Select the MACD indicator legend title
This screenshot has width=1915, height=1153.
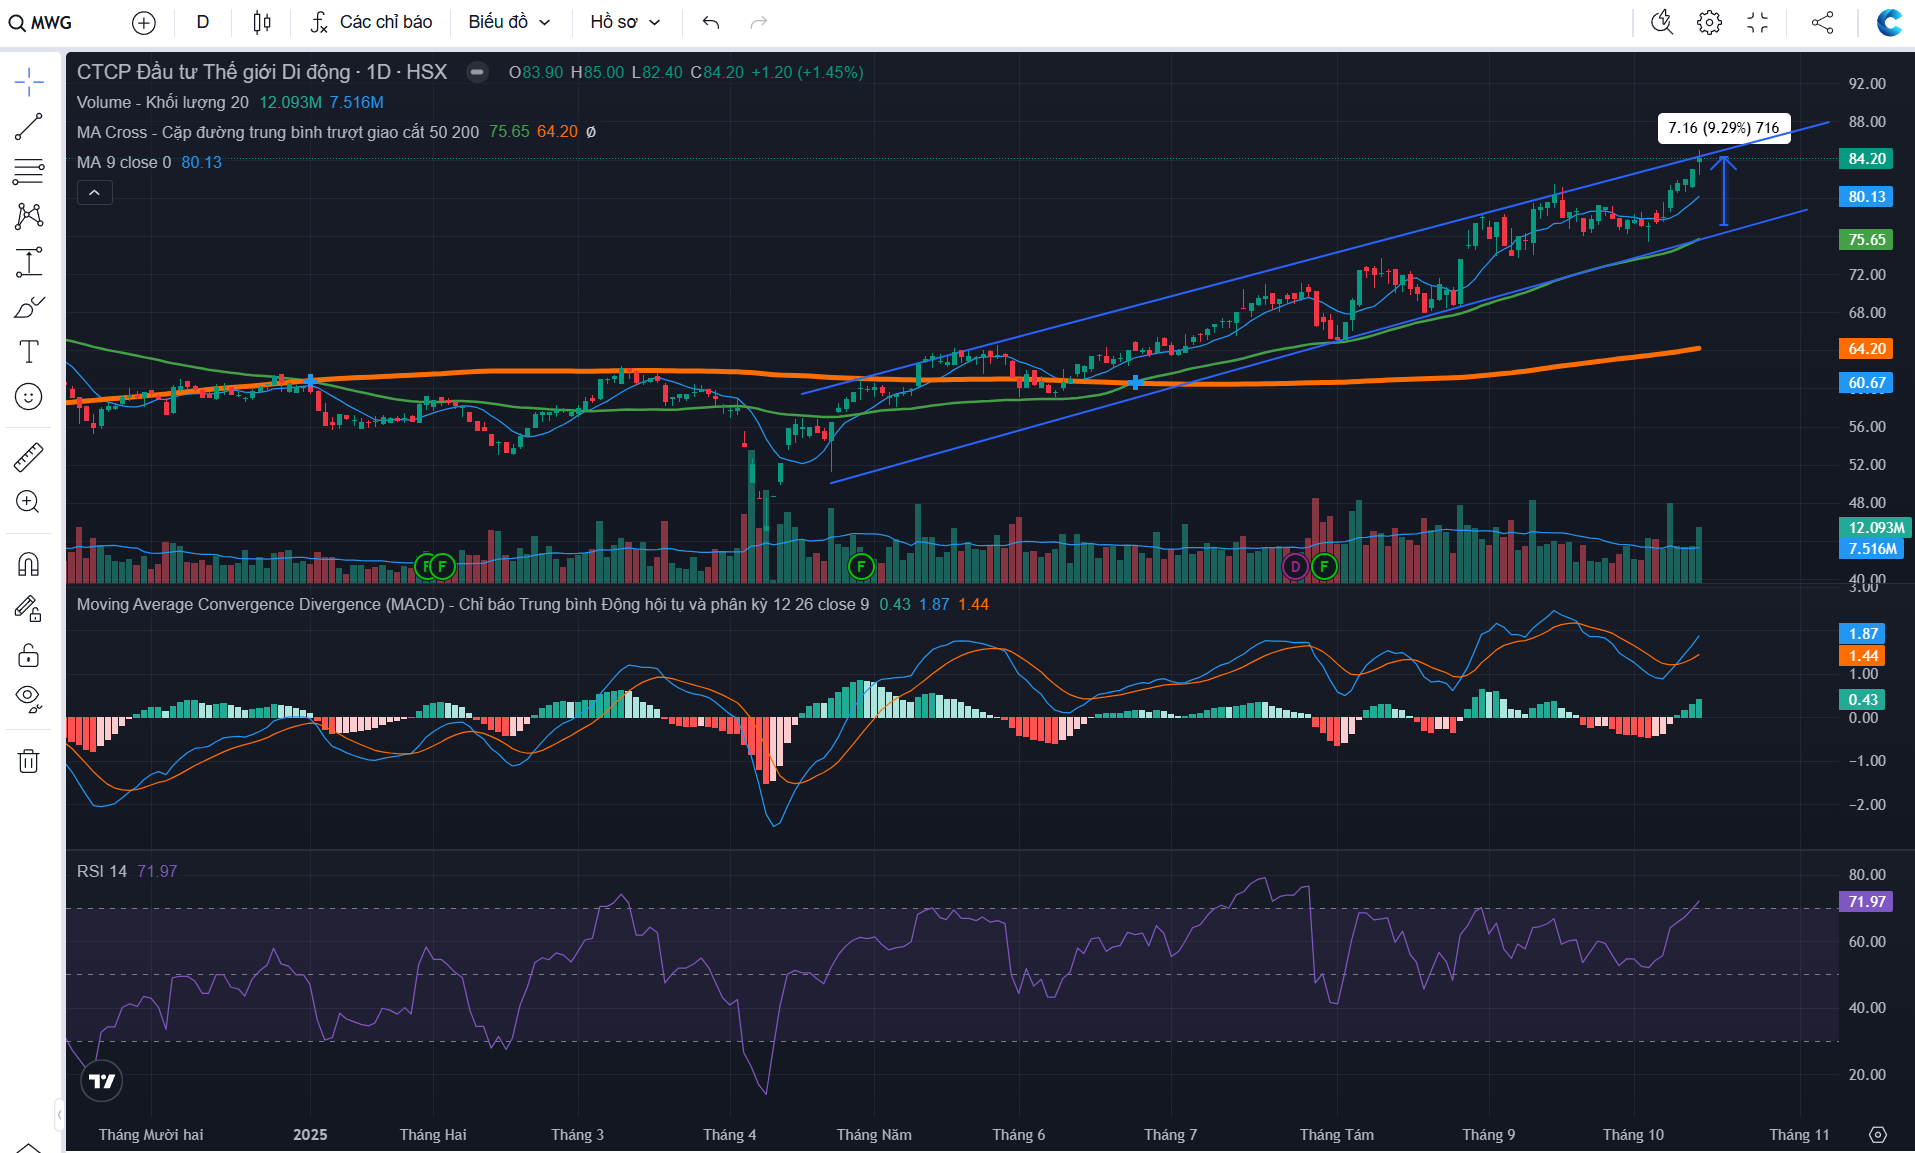(x=473, y=604)
